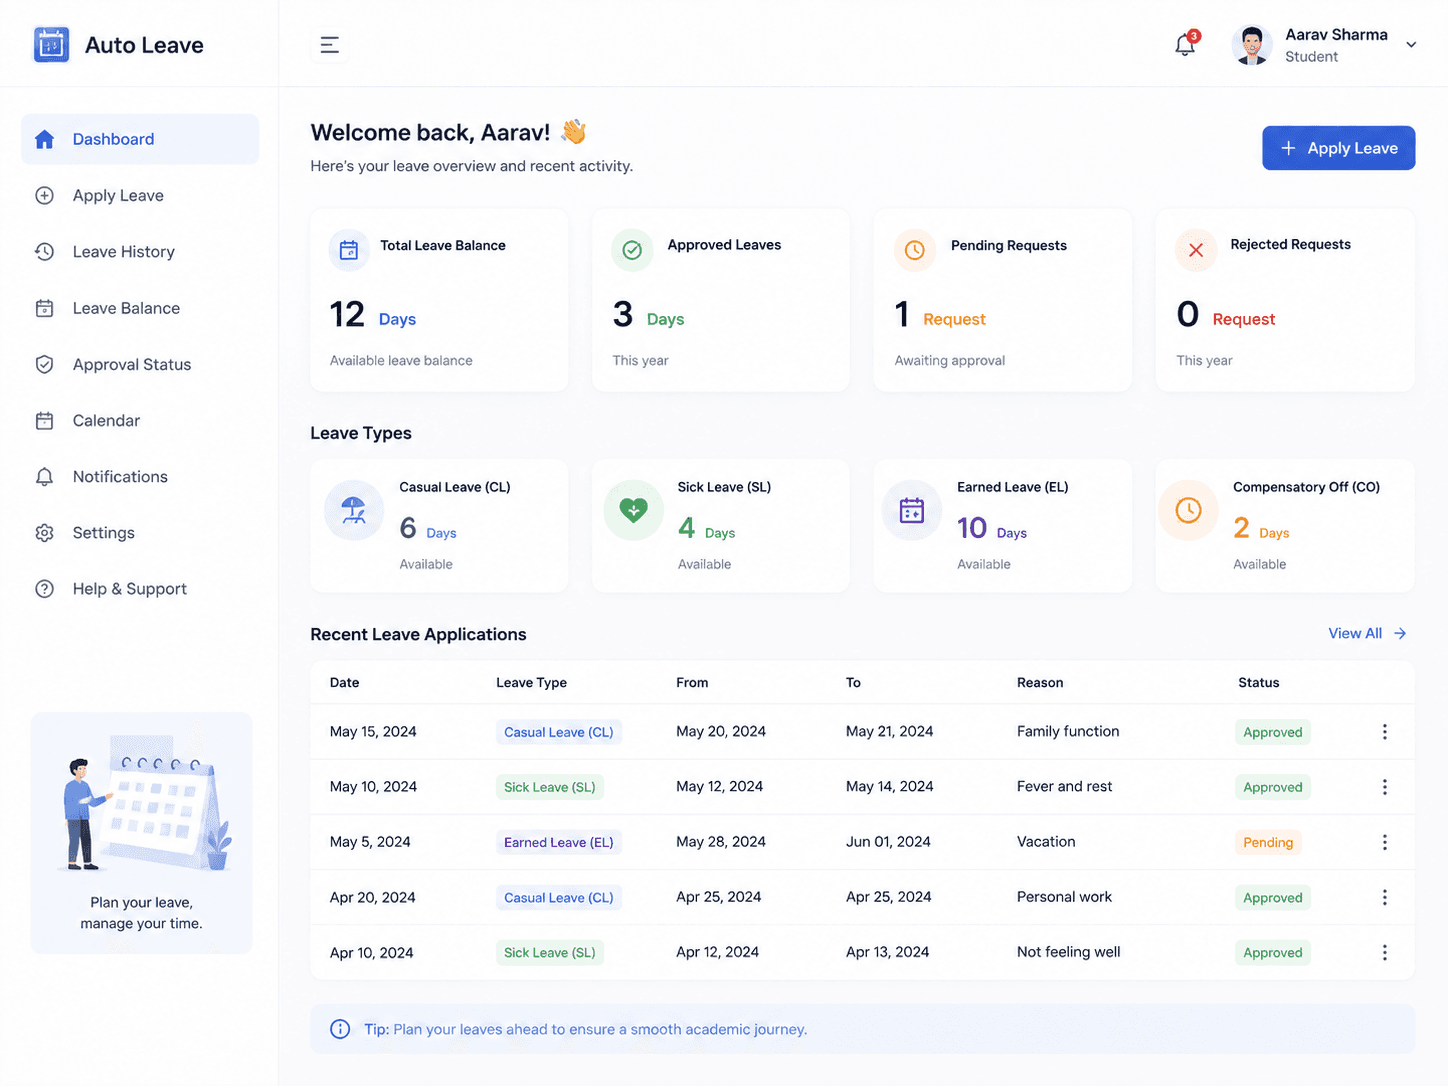The image size is (1448, 1086).
Task: Collapse sidebar with hamburger menu icon
Action: coord(329,45)
